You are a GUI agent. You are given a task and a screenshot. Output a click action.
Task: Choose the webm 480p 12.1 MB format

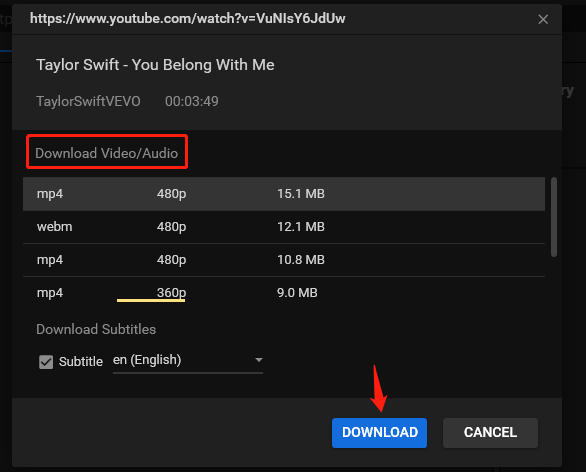(x=284, y=227)
